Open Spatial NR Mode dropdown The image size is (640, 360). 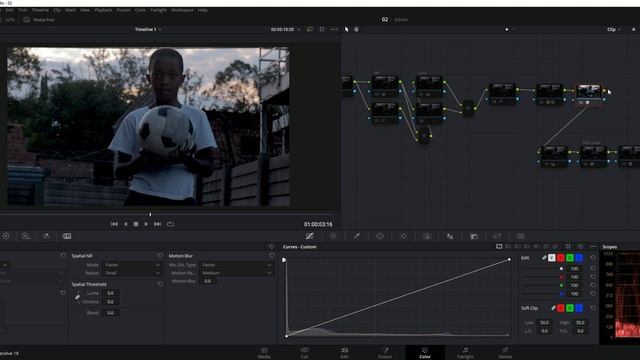(x=132, y=265)
